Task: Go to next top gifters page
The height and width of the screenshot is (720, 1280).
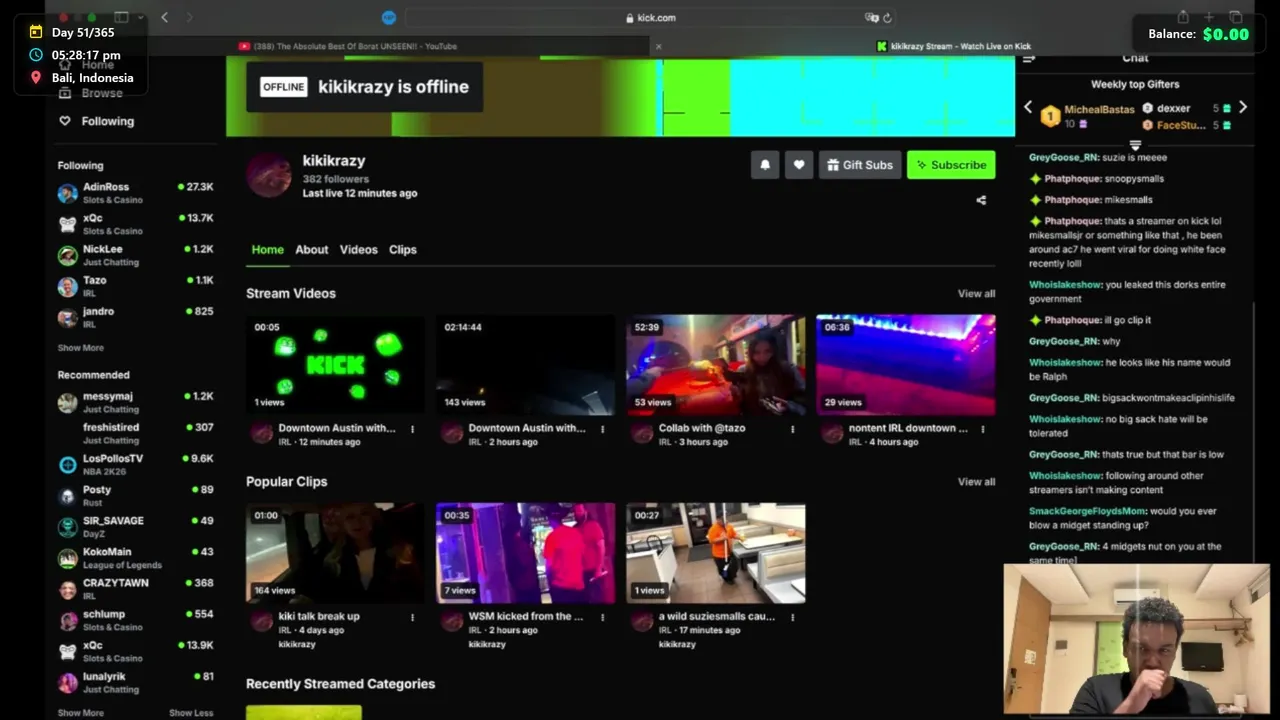Action: 1243,107
